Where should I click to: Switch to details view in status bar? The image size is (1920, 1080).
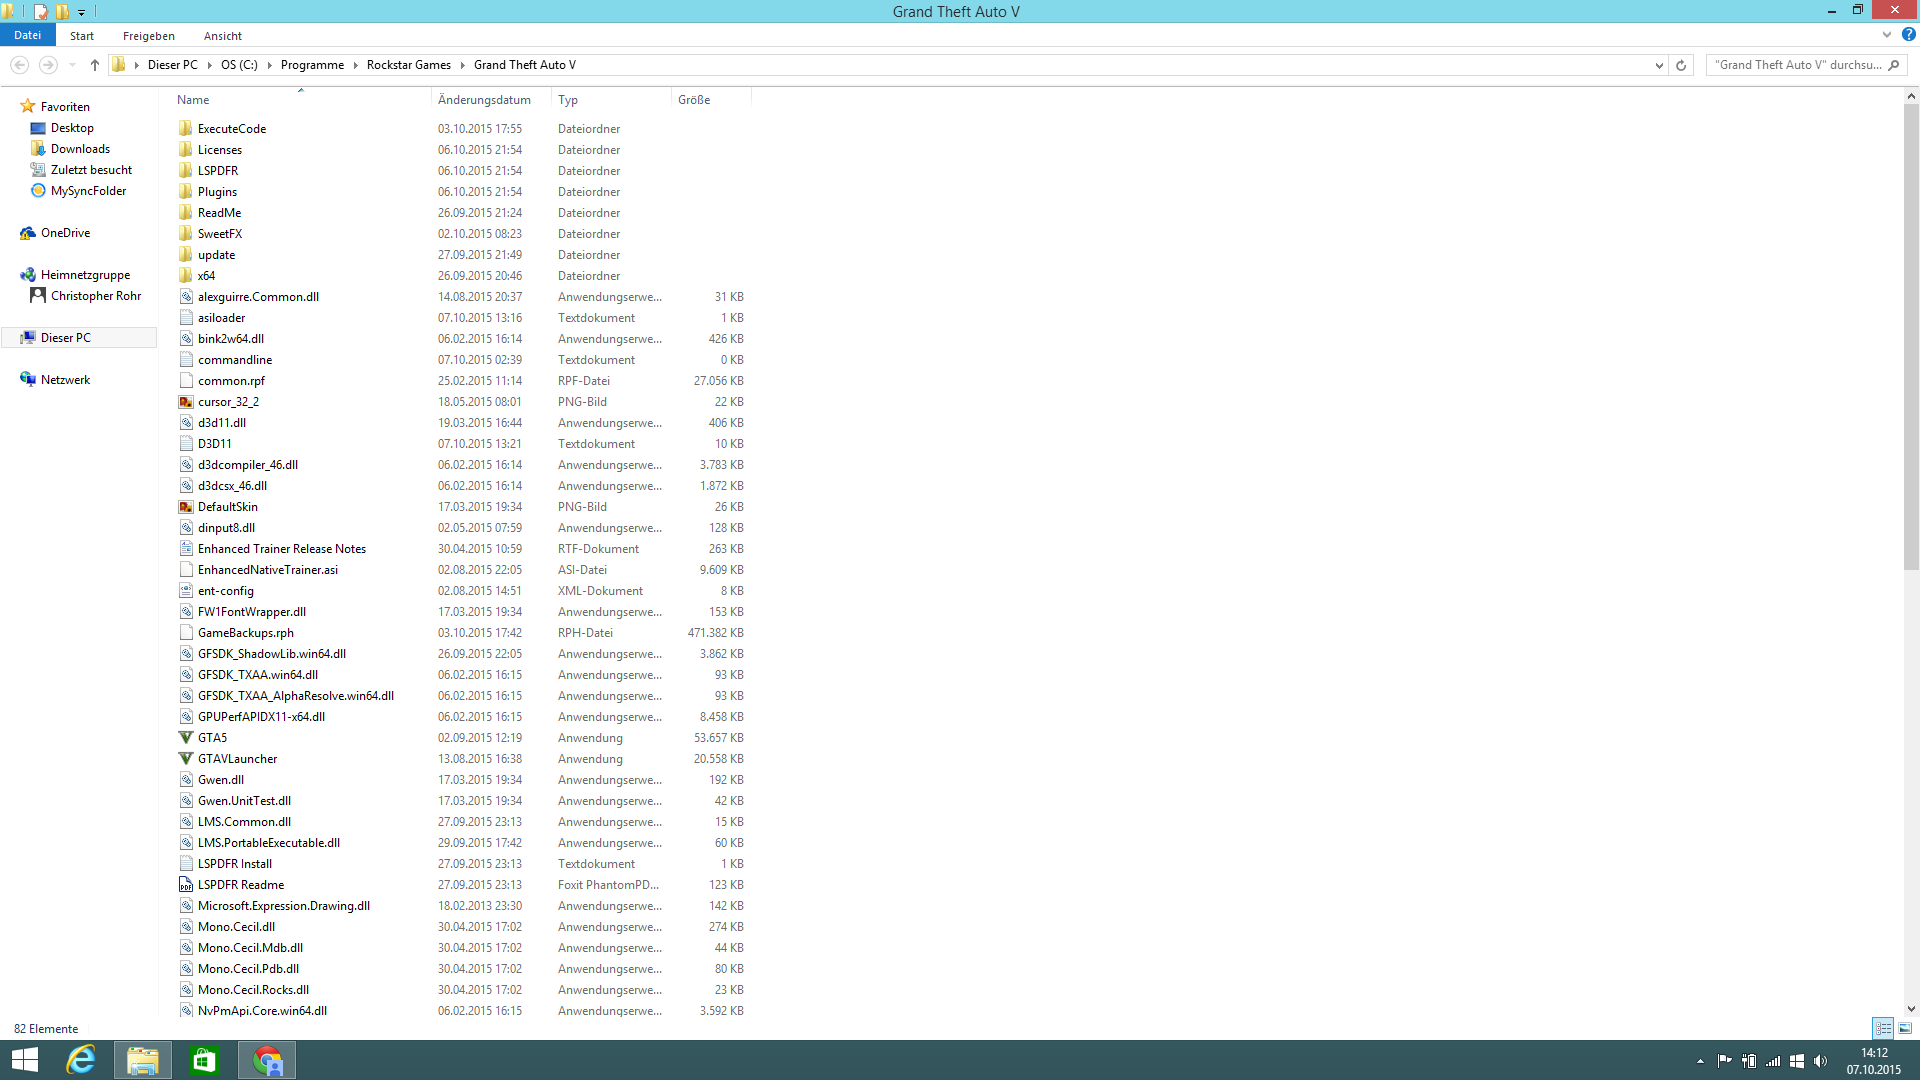pyautogui.click(x=1883, y=1028)
